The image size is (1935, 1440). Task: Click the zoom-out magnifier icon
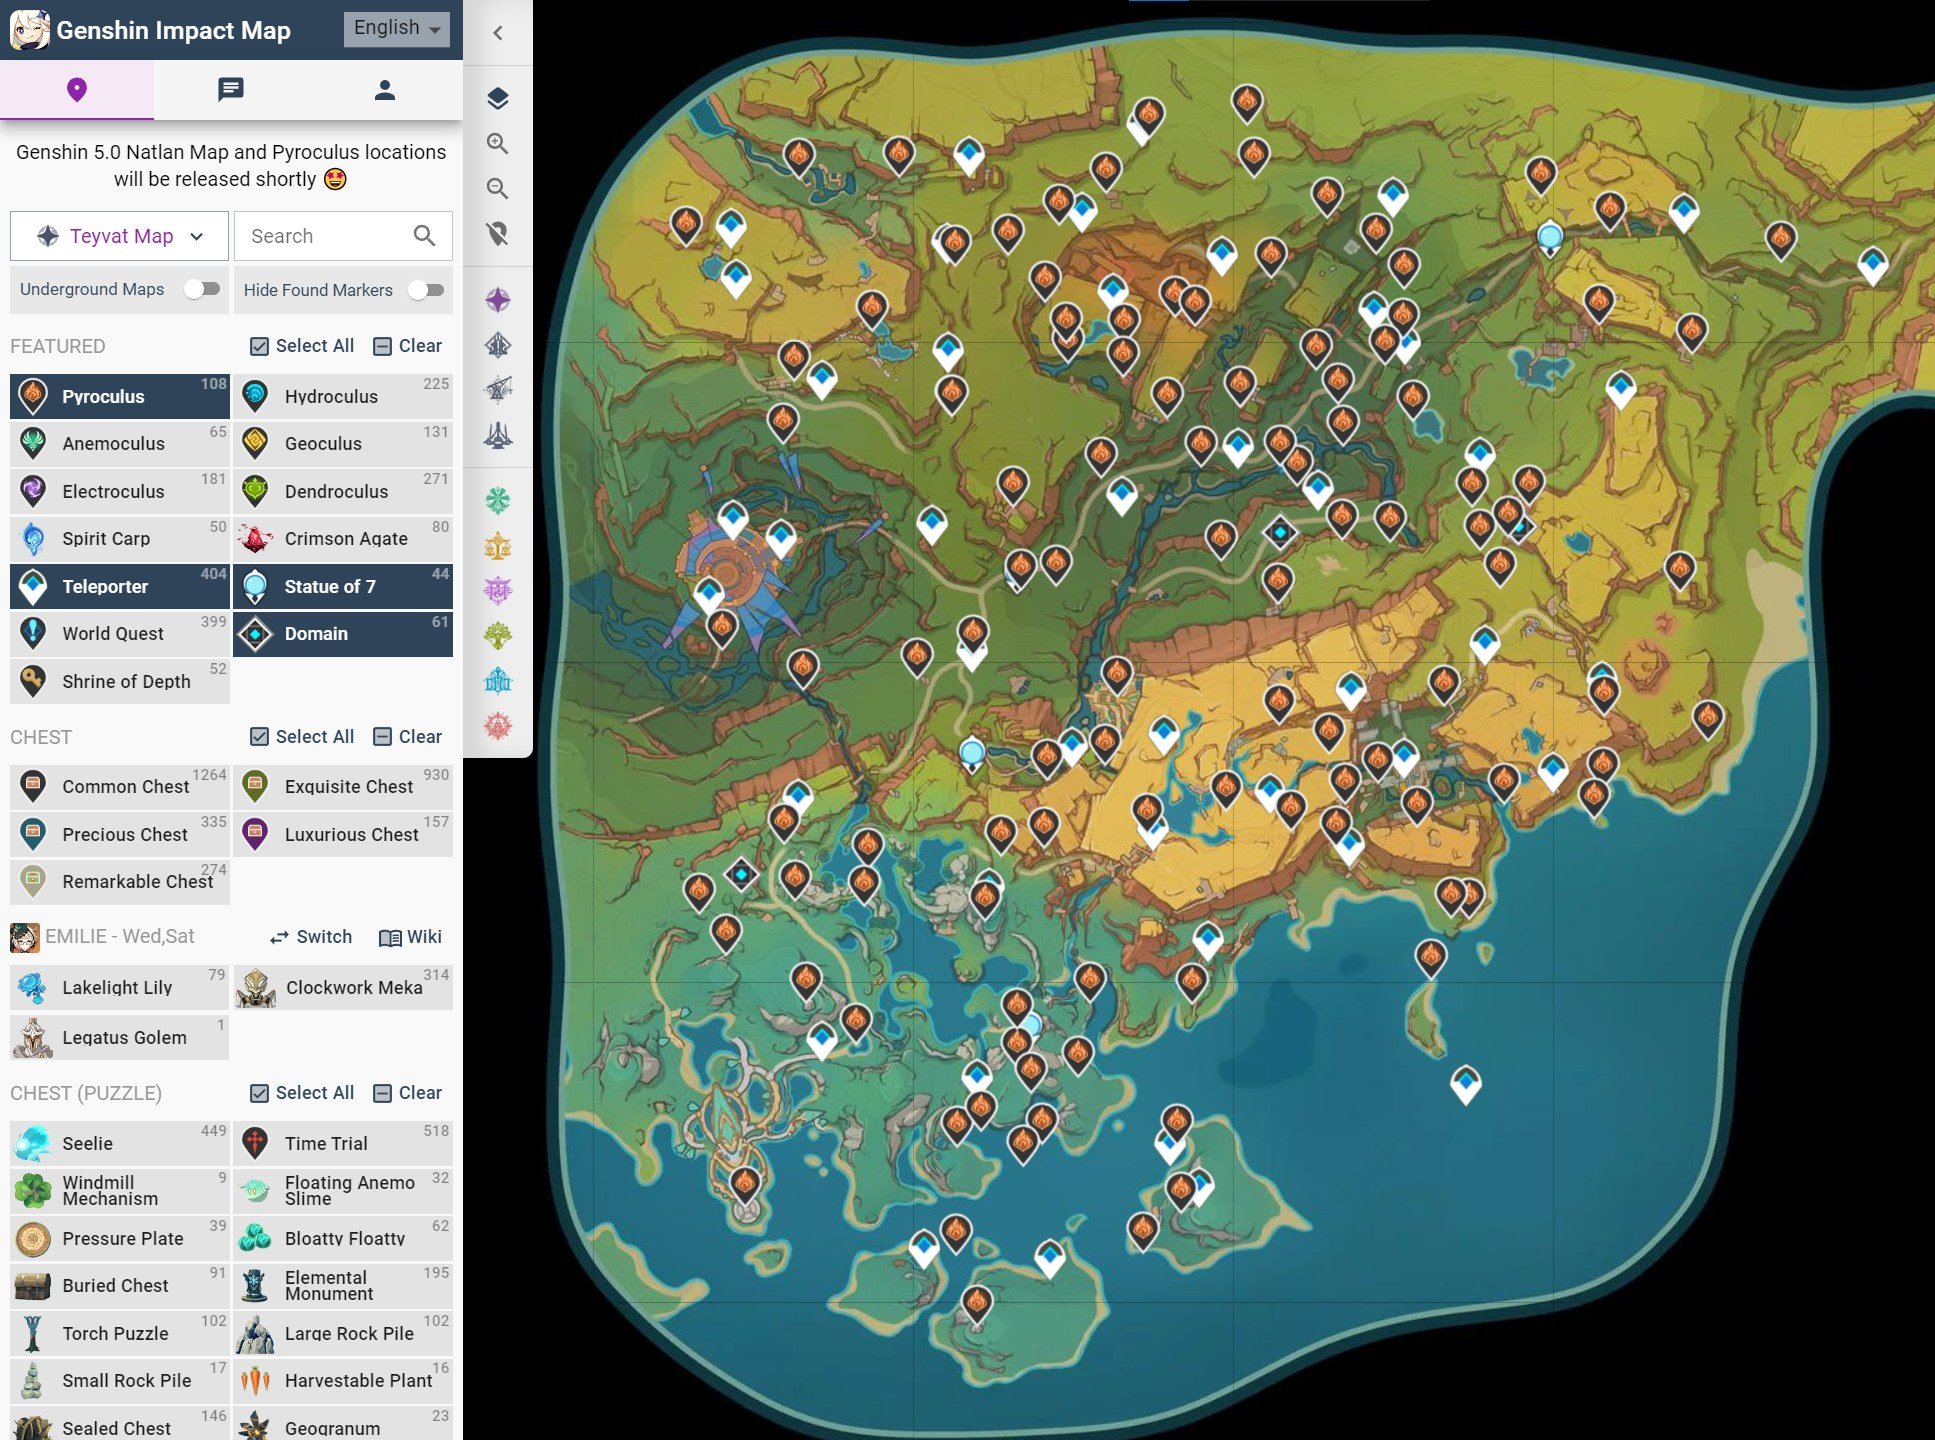(x=497, y=188)
